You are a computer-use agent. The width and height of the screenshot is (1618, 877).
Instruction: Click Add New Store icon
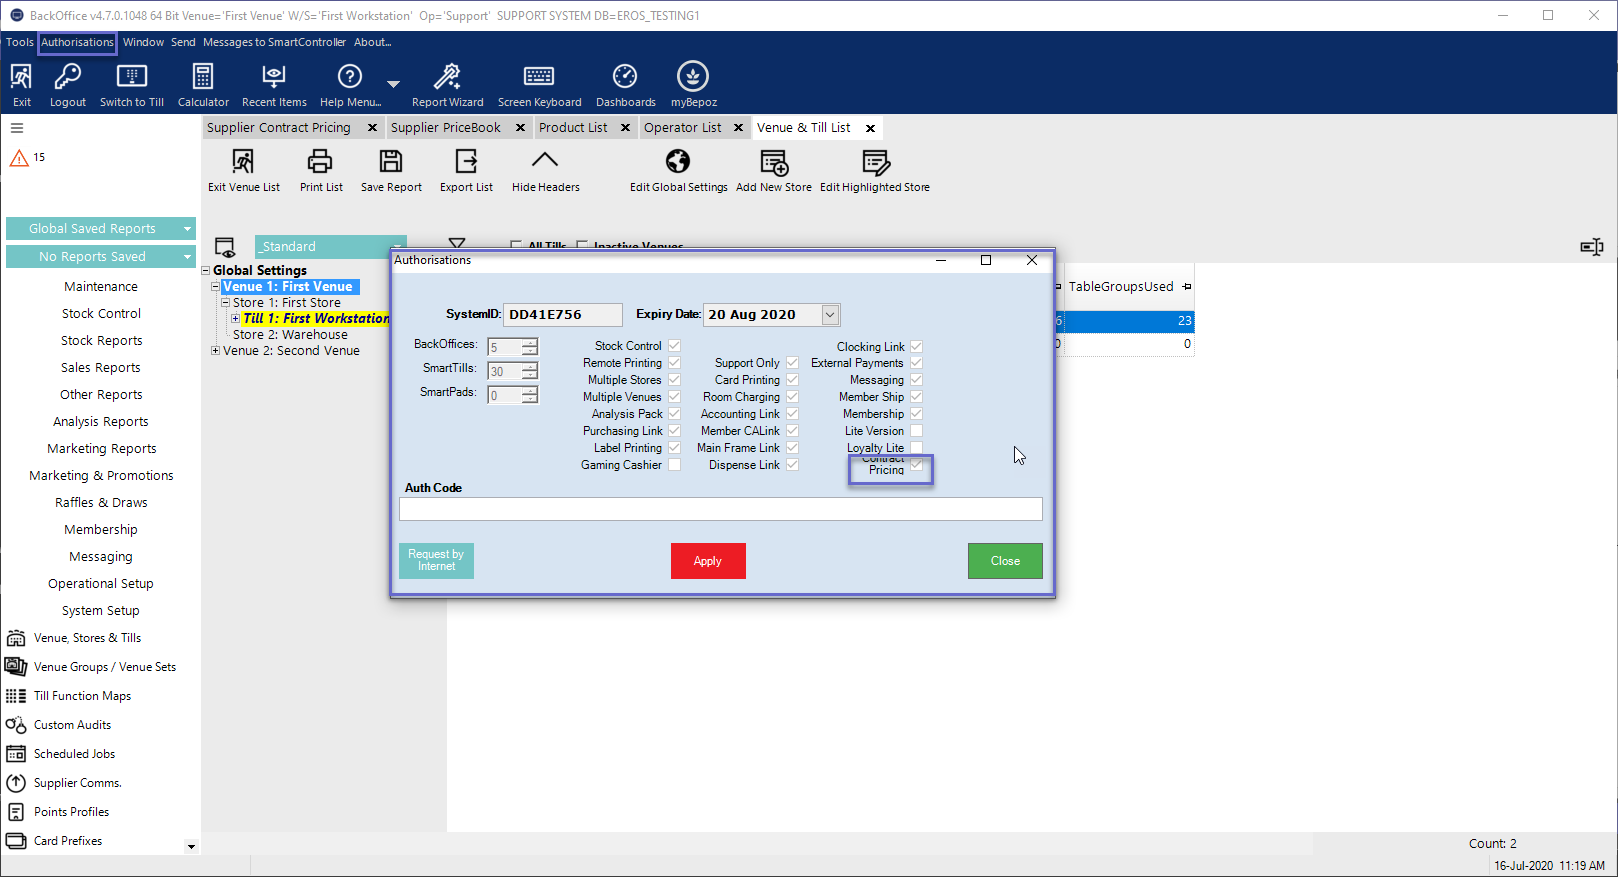[x=774, y=163]
